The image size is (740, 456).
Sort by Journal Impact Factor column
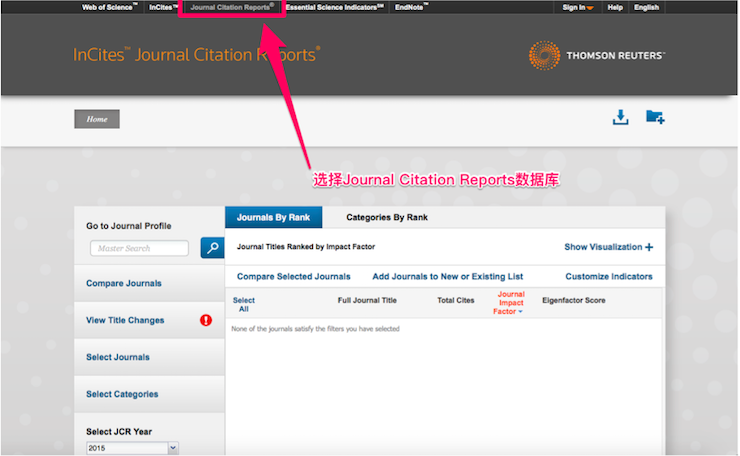(510, 303)
